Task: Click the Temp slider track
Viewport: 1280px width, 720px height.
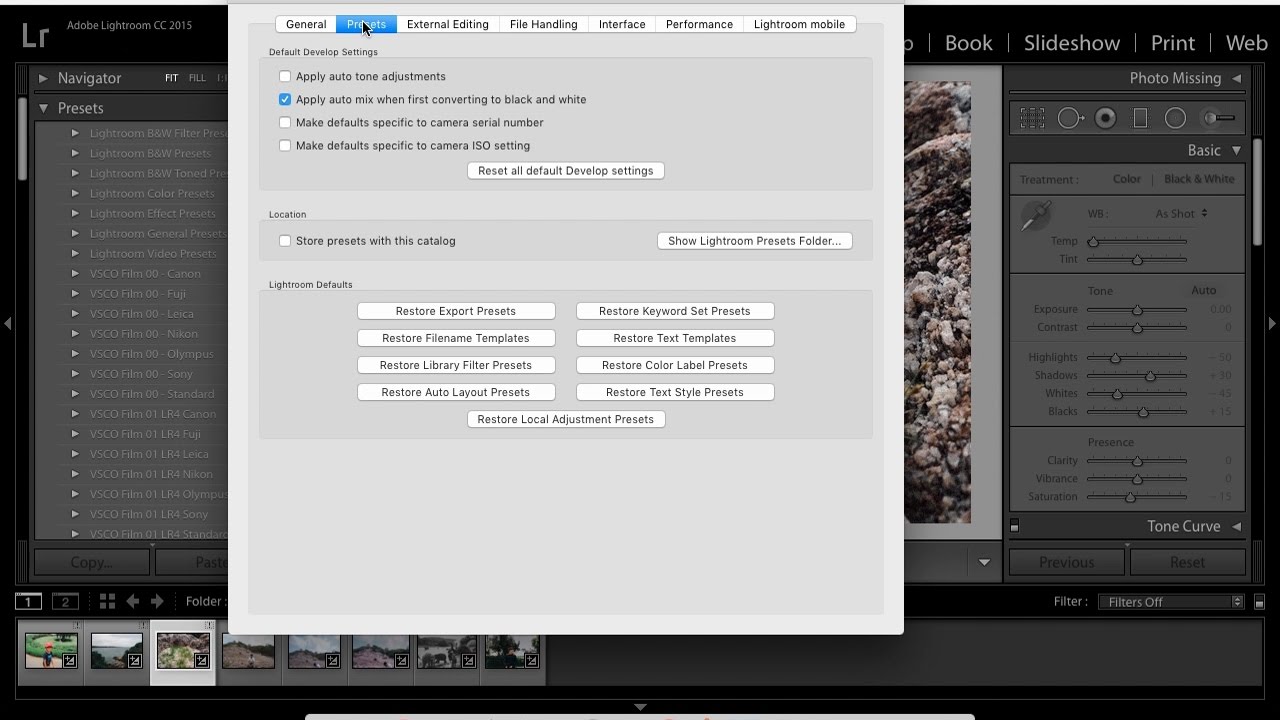Action: click(x=1137, y=241)
